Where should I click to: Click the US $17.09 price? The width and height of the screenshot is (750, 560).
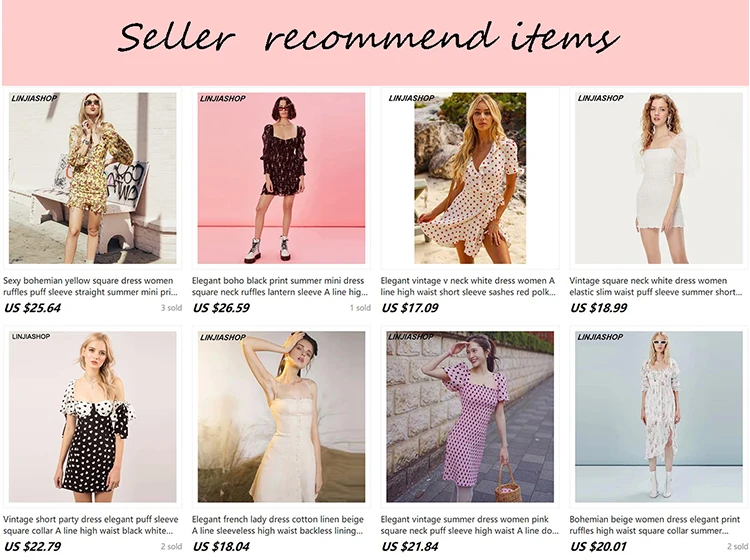[x=410, y=308]
